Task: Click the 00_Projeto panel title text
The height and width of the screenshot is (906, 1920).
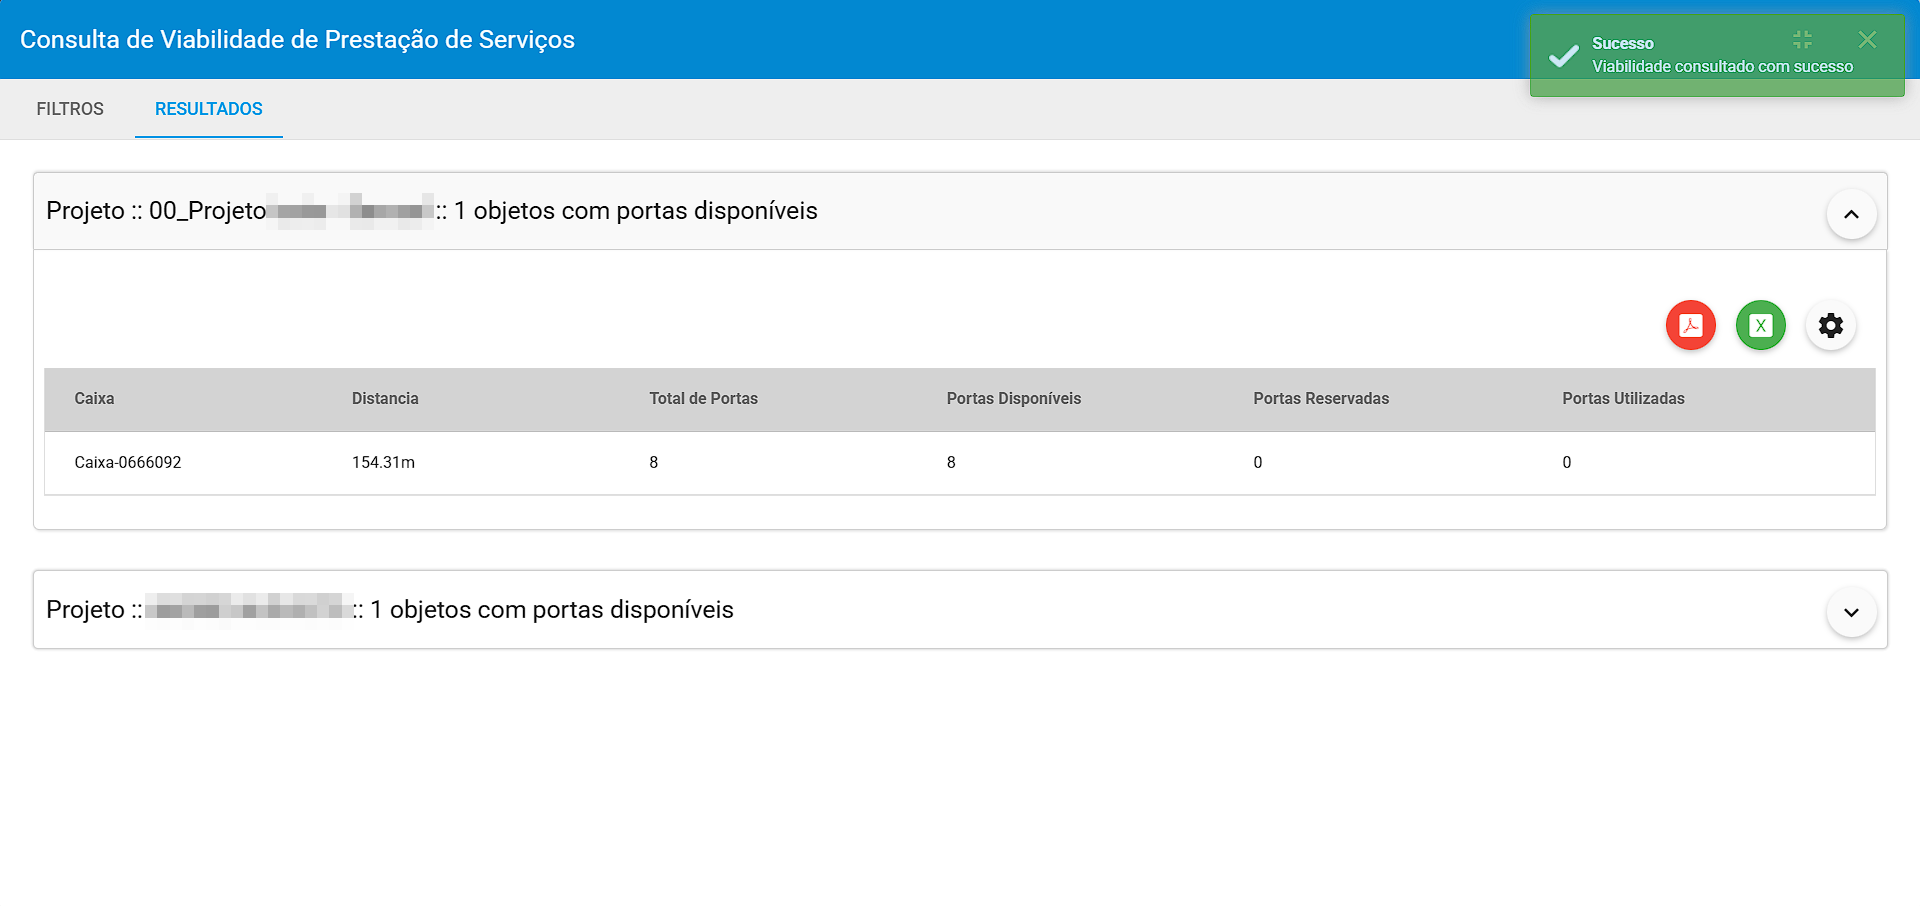Action: [432, 211]
